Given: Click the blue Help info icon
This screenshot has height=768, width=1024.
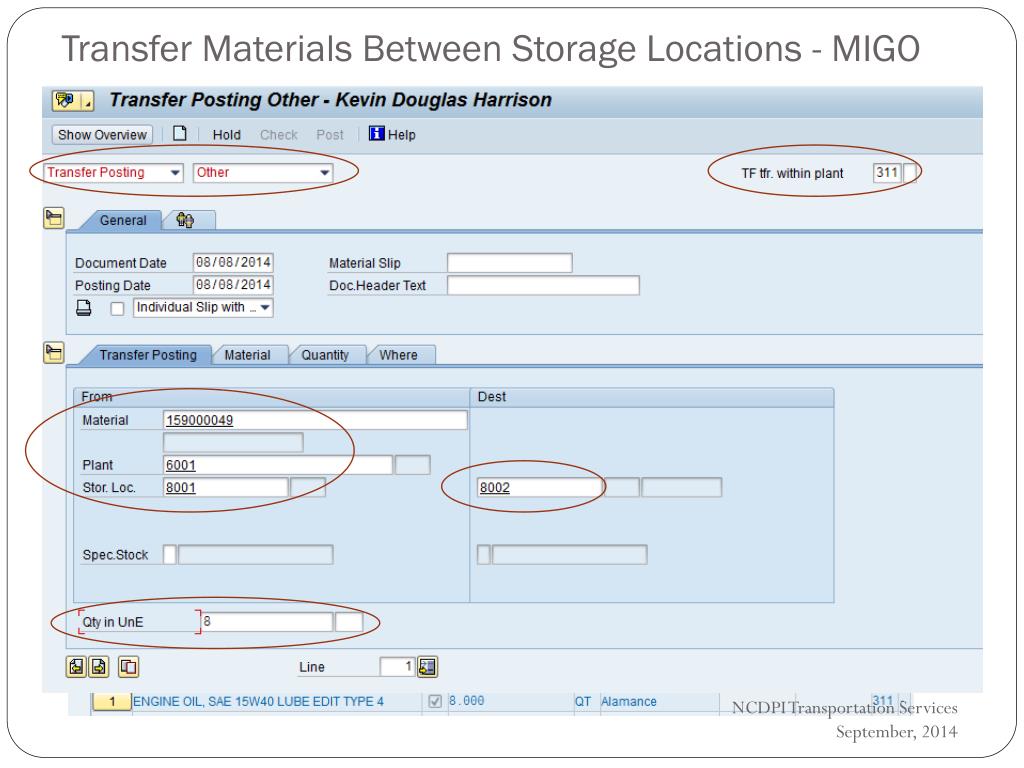Looking at the screenshot, I should [x=376, y=134].
